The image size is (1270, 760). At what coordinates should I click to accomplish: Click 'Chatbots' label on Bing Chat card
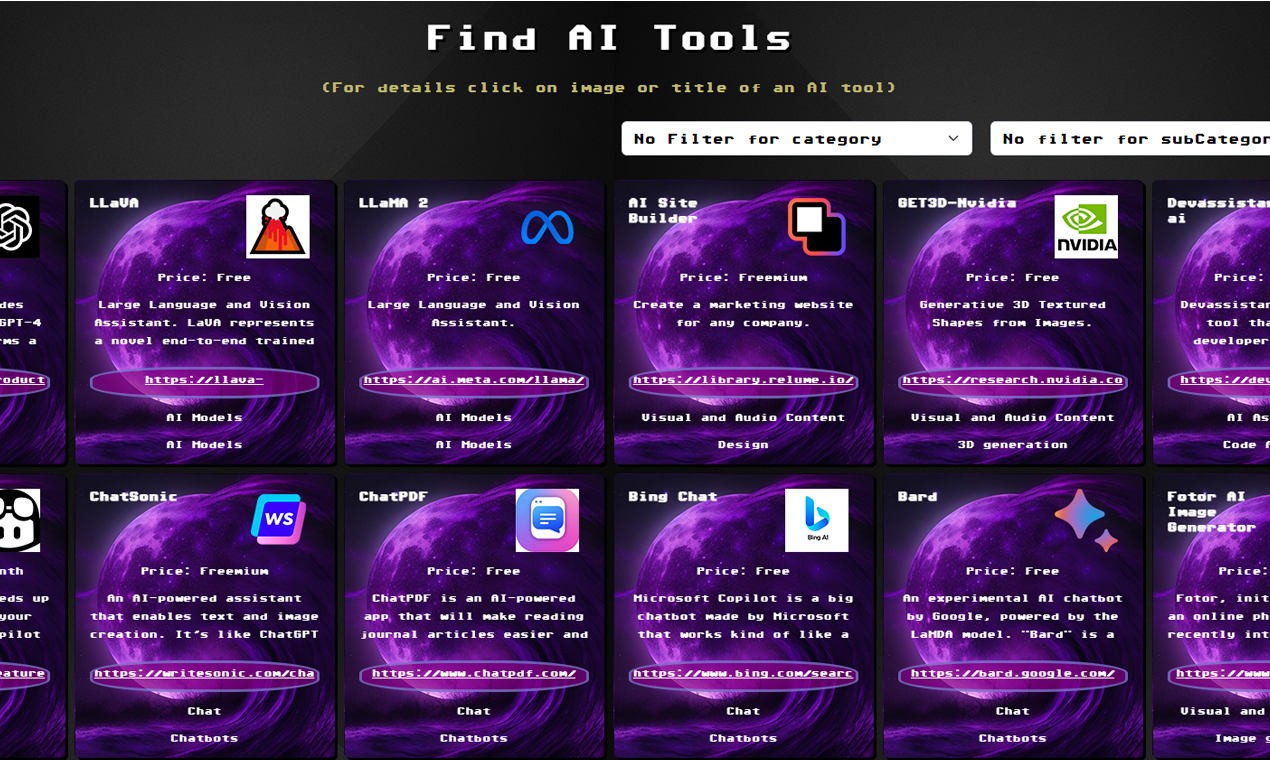pos(743,739)
